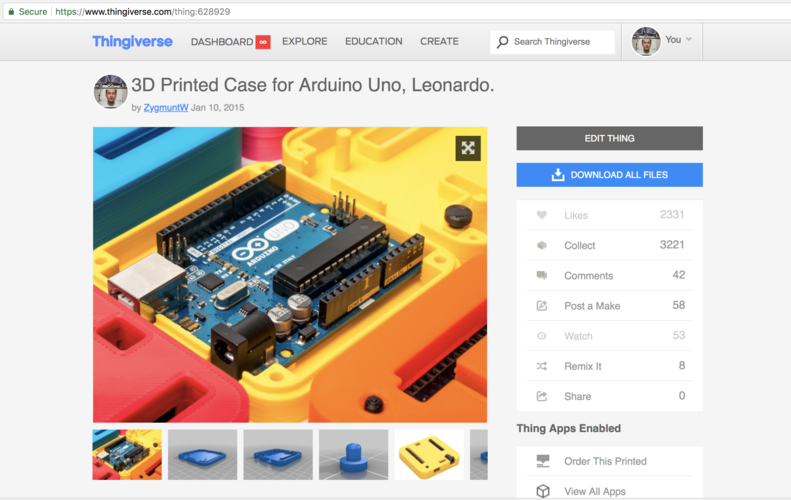791x500 pixels.
Task: Click the Remix It count 8
Action: tap(682, 366)
